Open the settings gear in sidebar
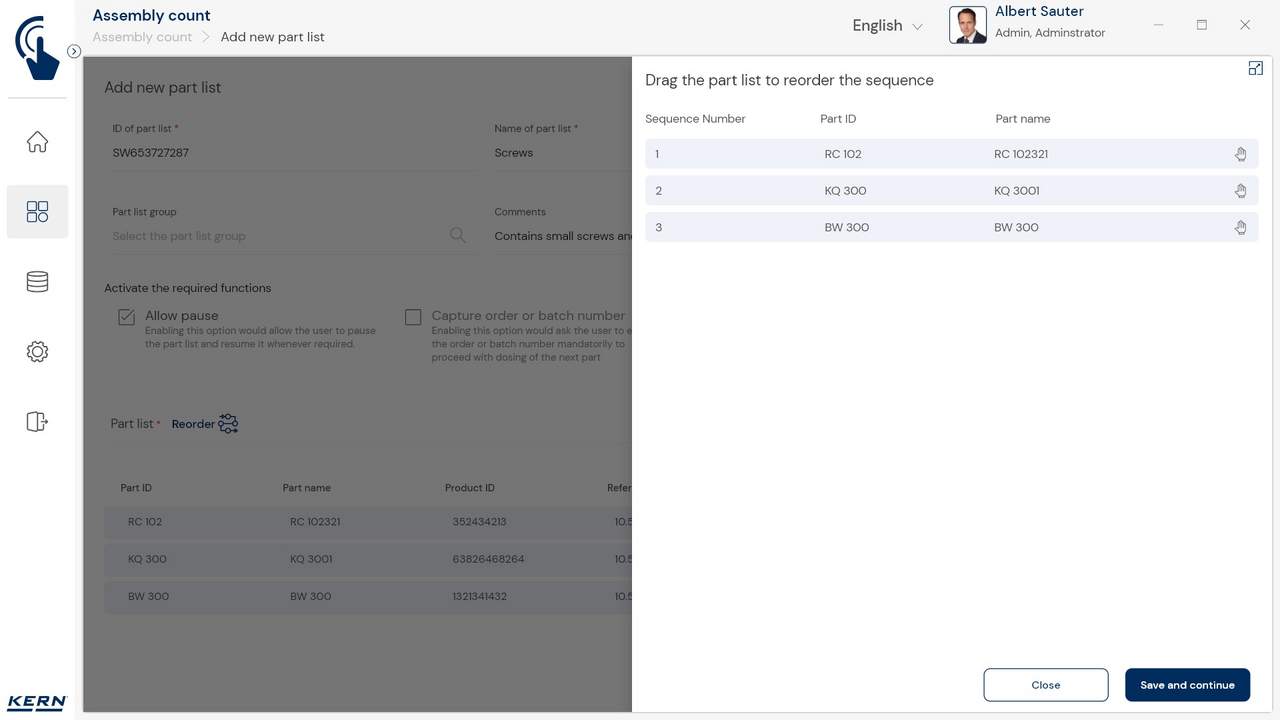 click(x=37, y=352)
